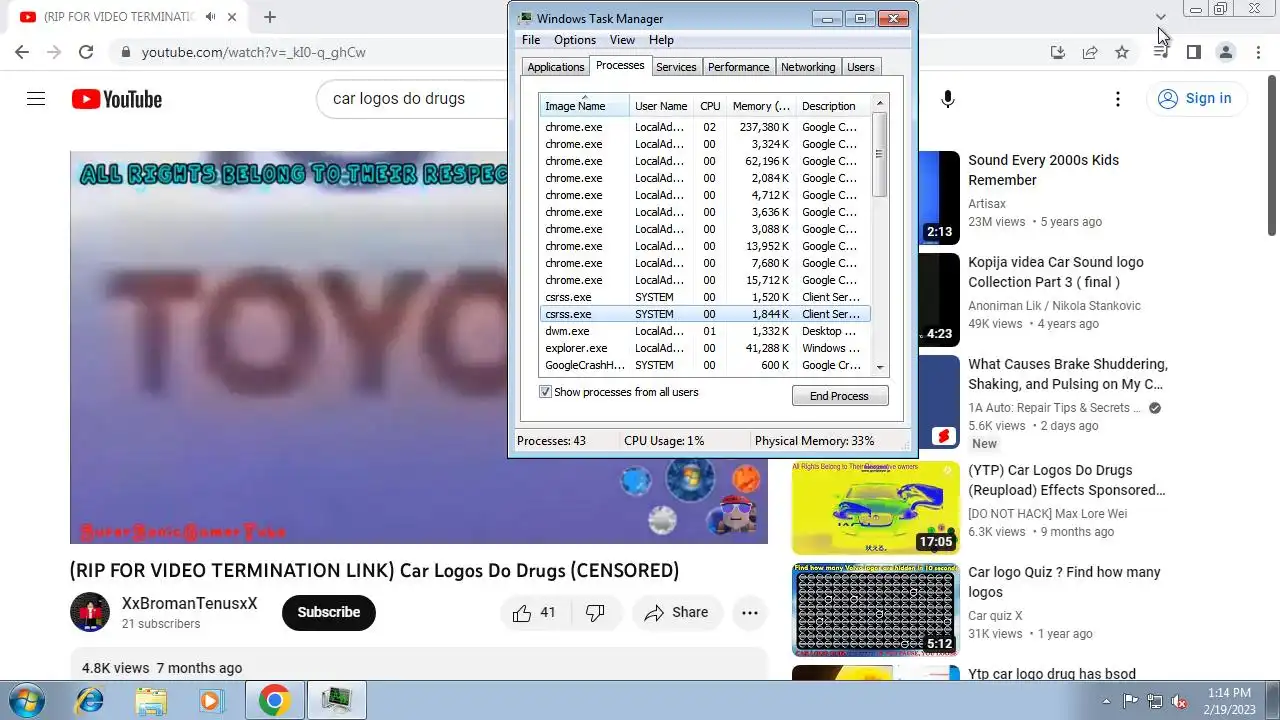The width and height of the screenshot is (1280, 720).
Task: Click Task Manager taskbar icon
Action: point(337,700)
